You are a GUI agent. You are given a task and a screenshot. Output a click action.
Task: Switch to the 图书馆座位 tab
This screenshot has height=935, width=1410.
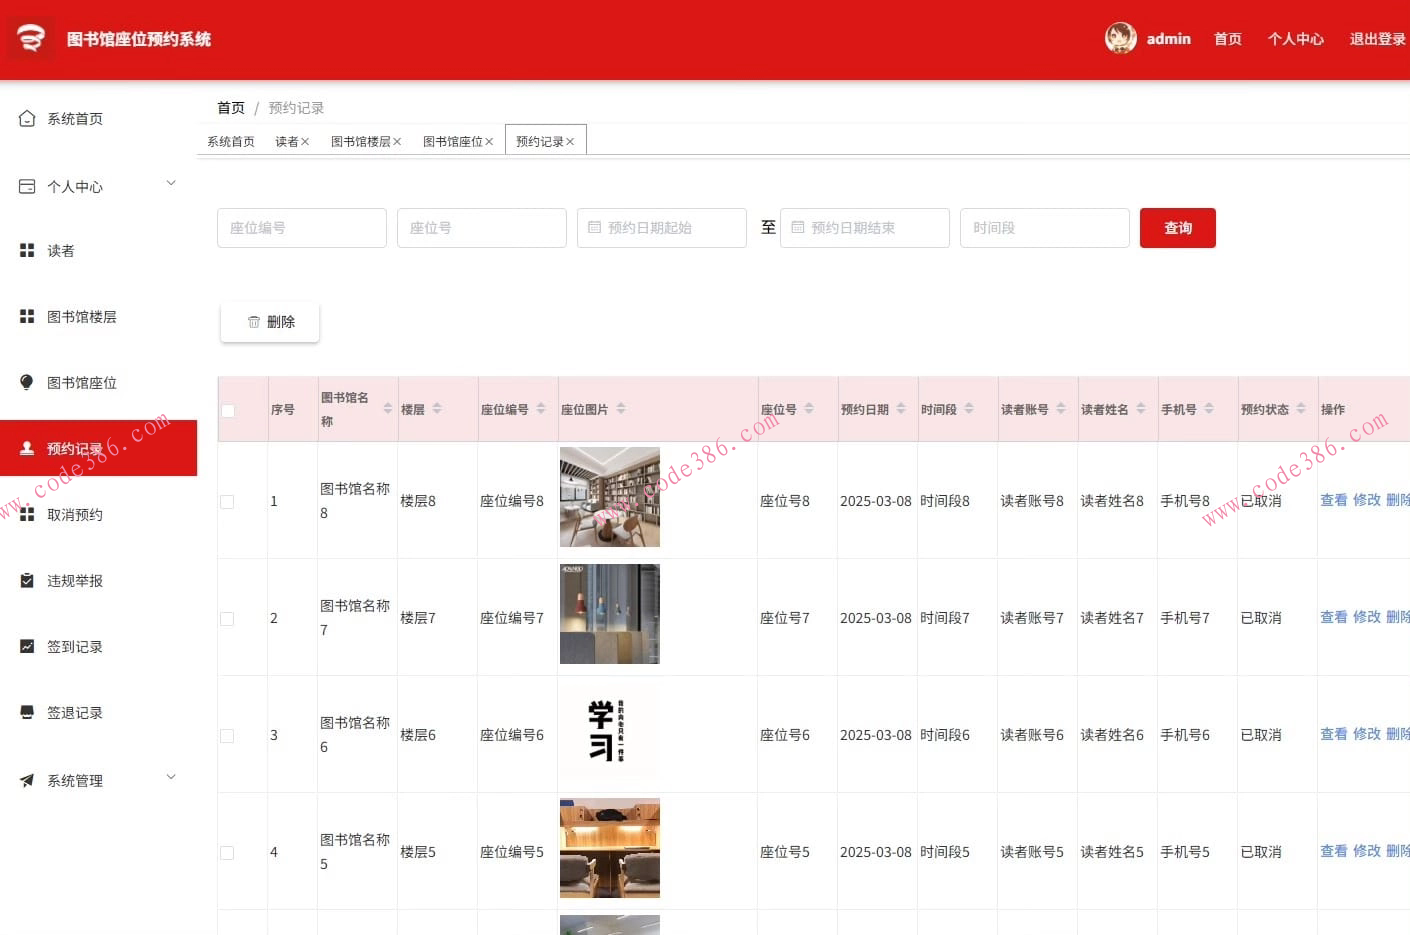pyautogui.click(x=452, y=140)
